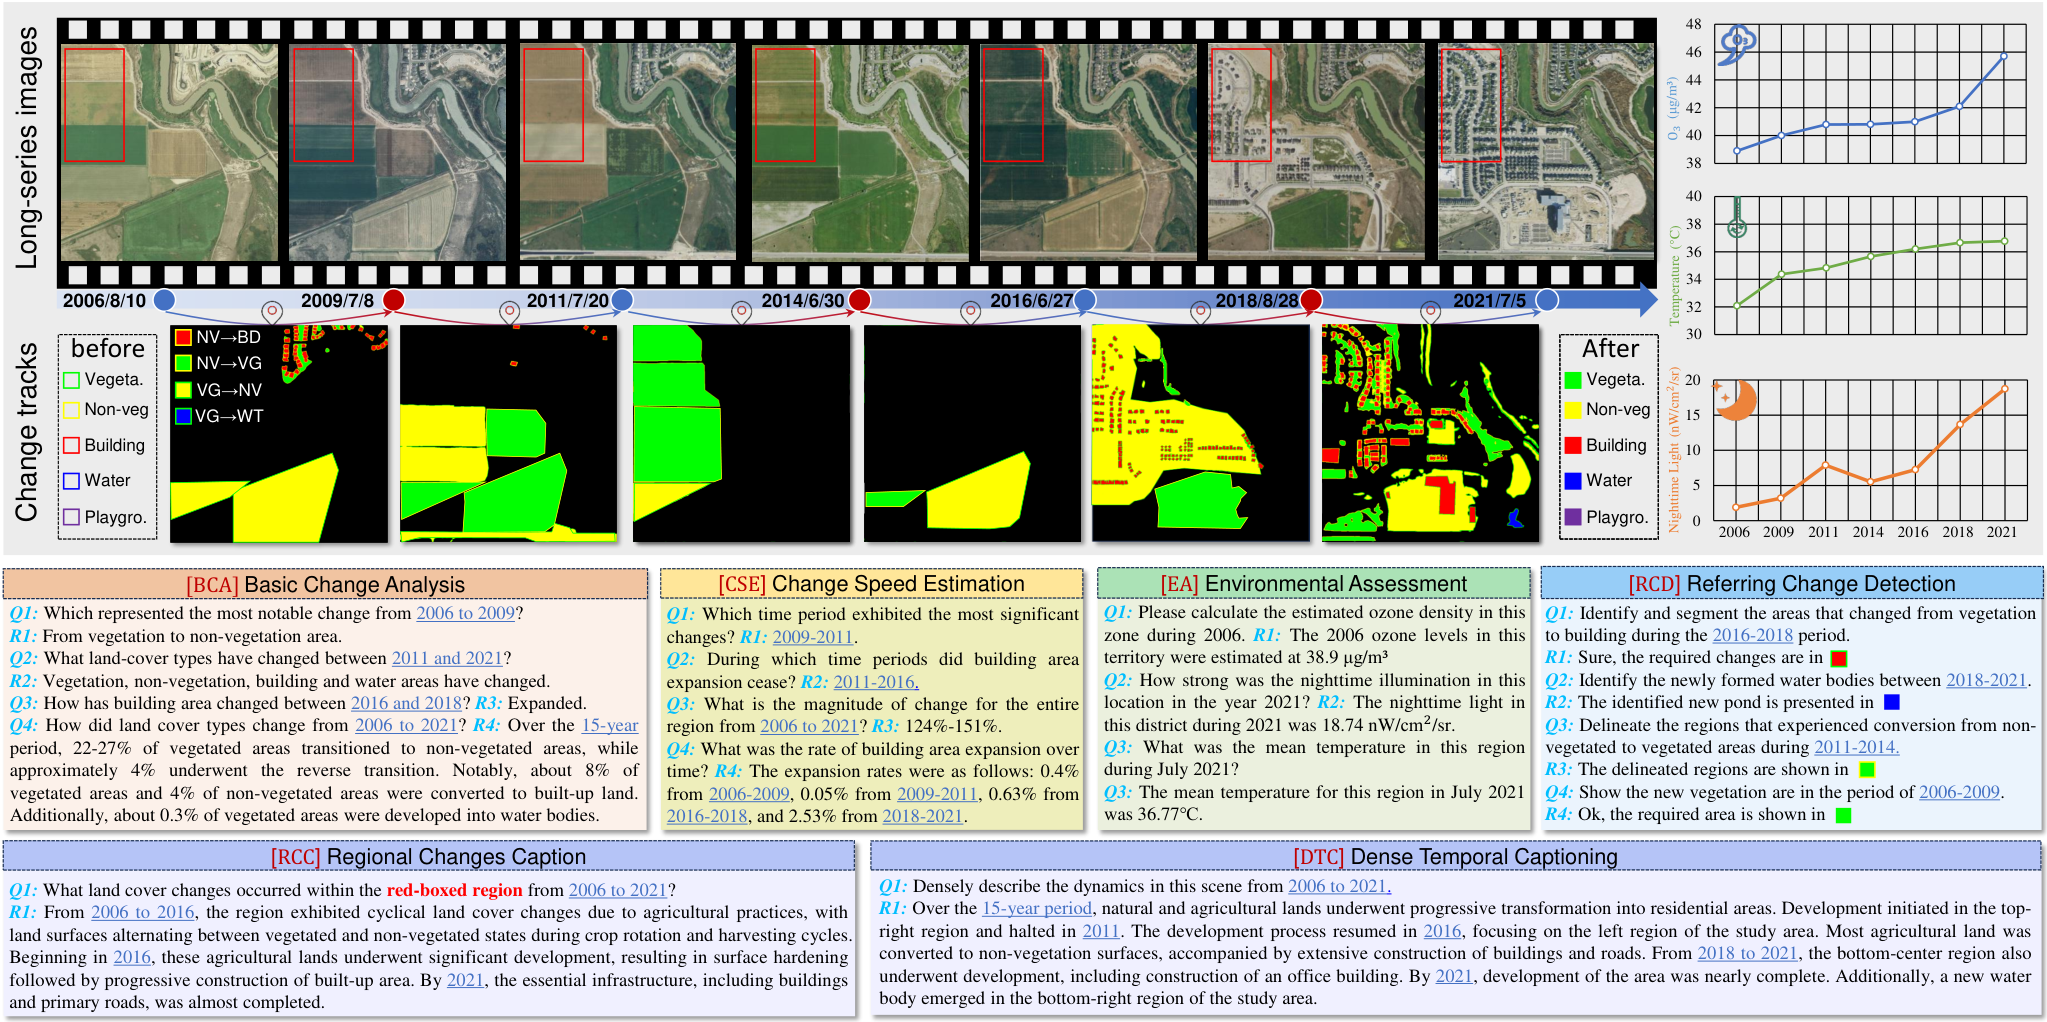The height and width of the screenshot is (1022, 2047).
Task: Open the [CSE] Change Speed Estimation header
Action: coord(871,584)
